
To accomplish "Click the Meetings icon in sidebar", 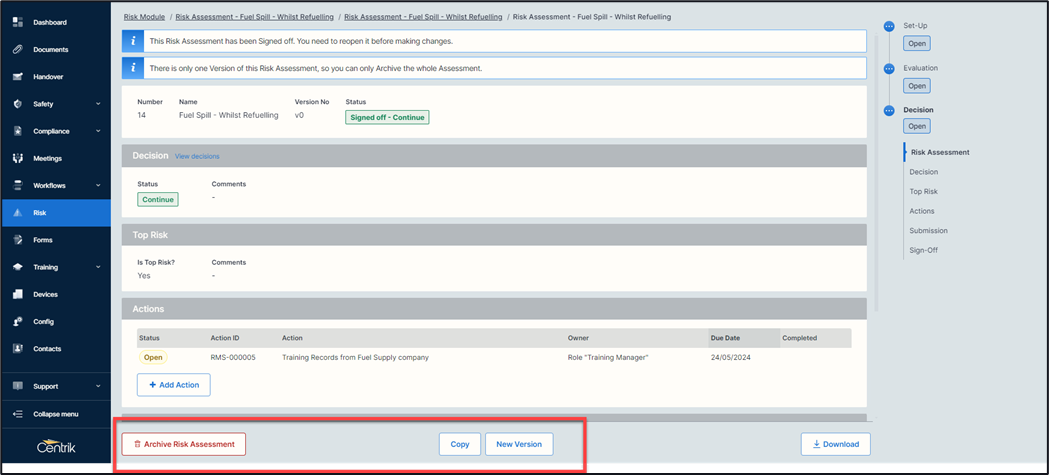I will click(x=17, y=158).
